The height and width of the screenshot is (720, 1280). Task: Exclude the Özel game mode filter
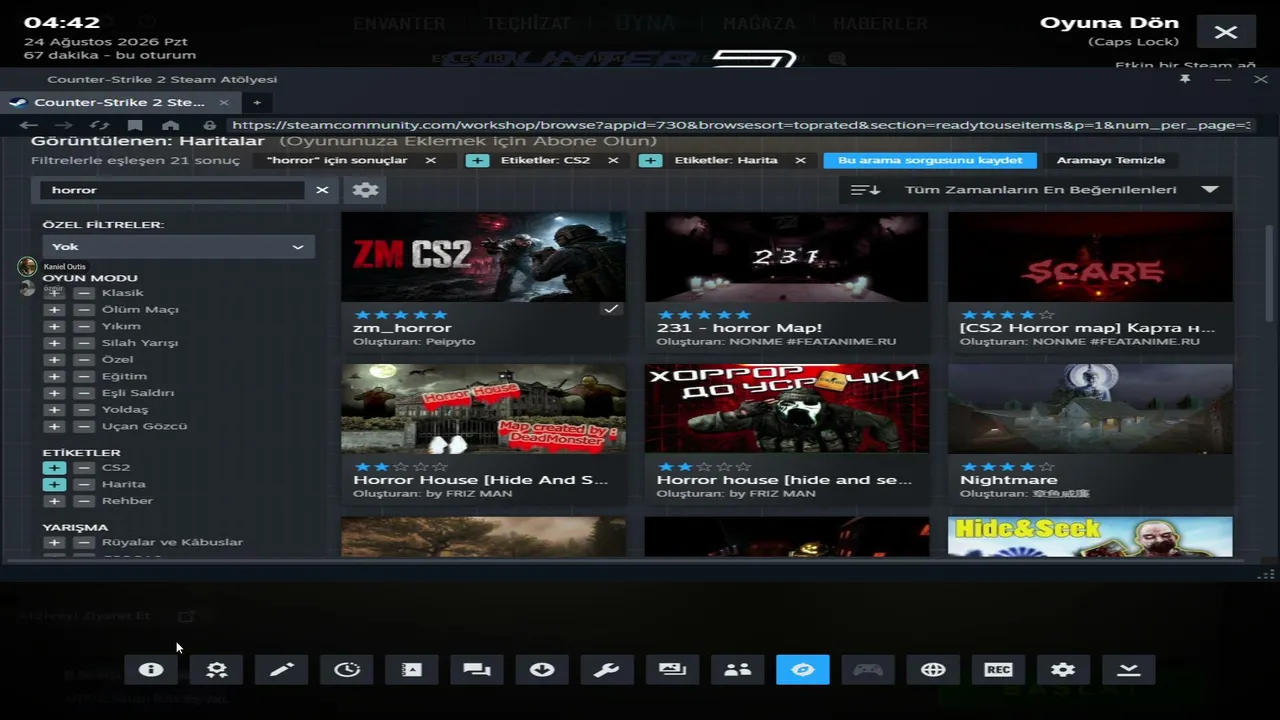click(x=85, y=360)
